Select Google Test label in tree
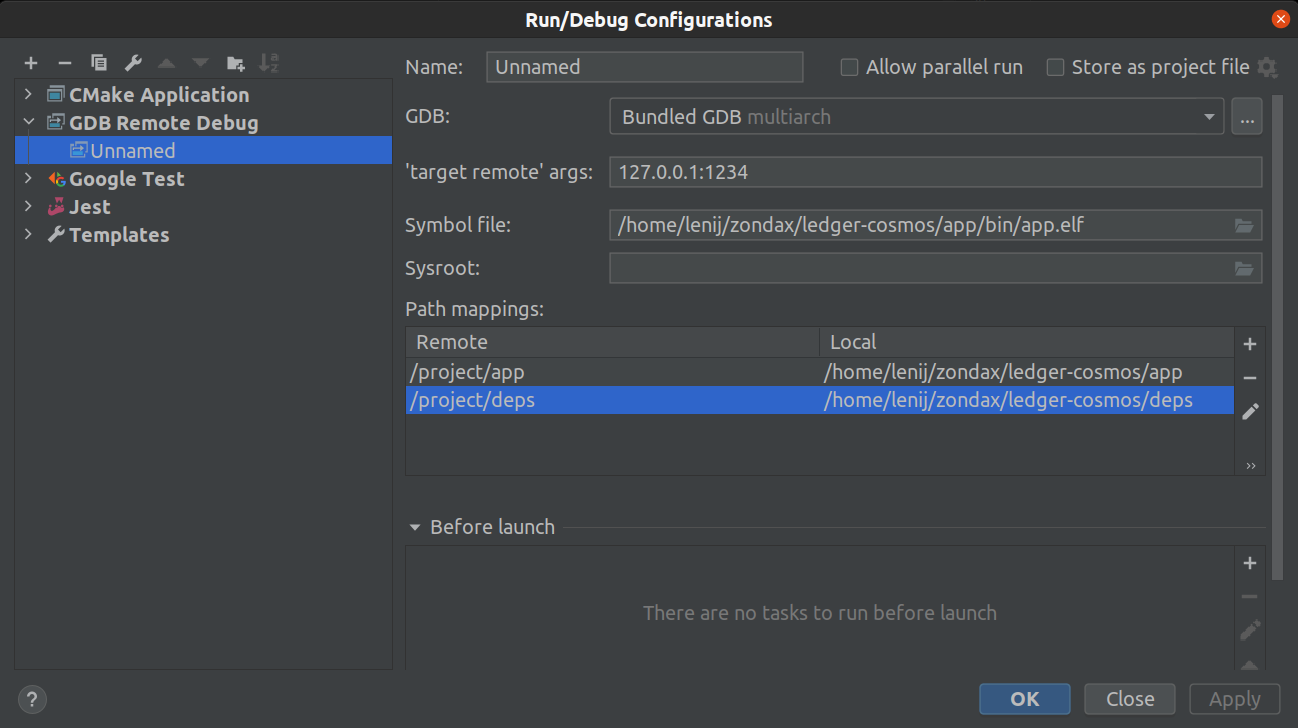1298x728 pixels. point(127,179)
